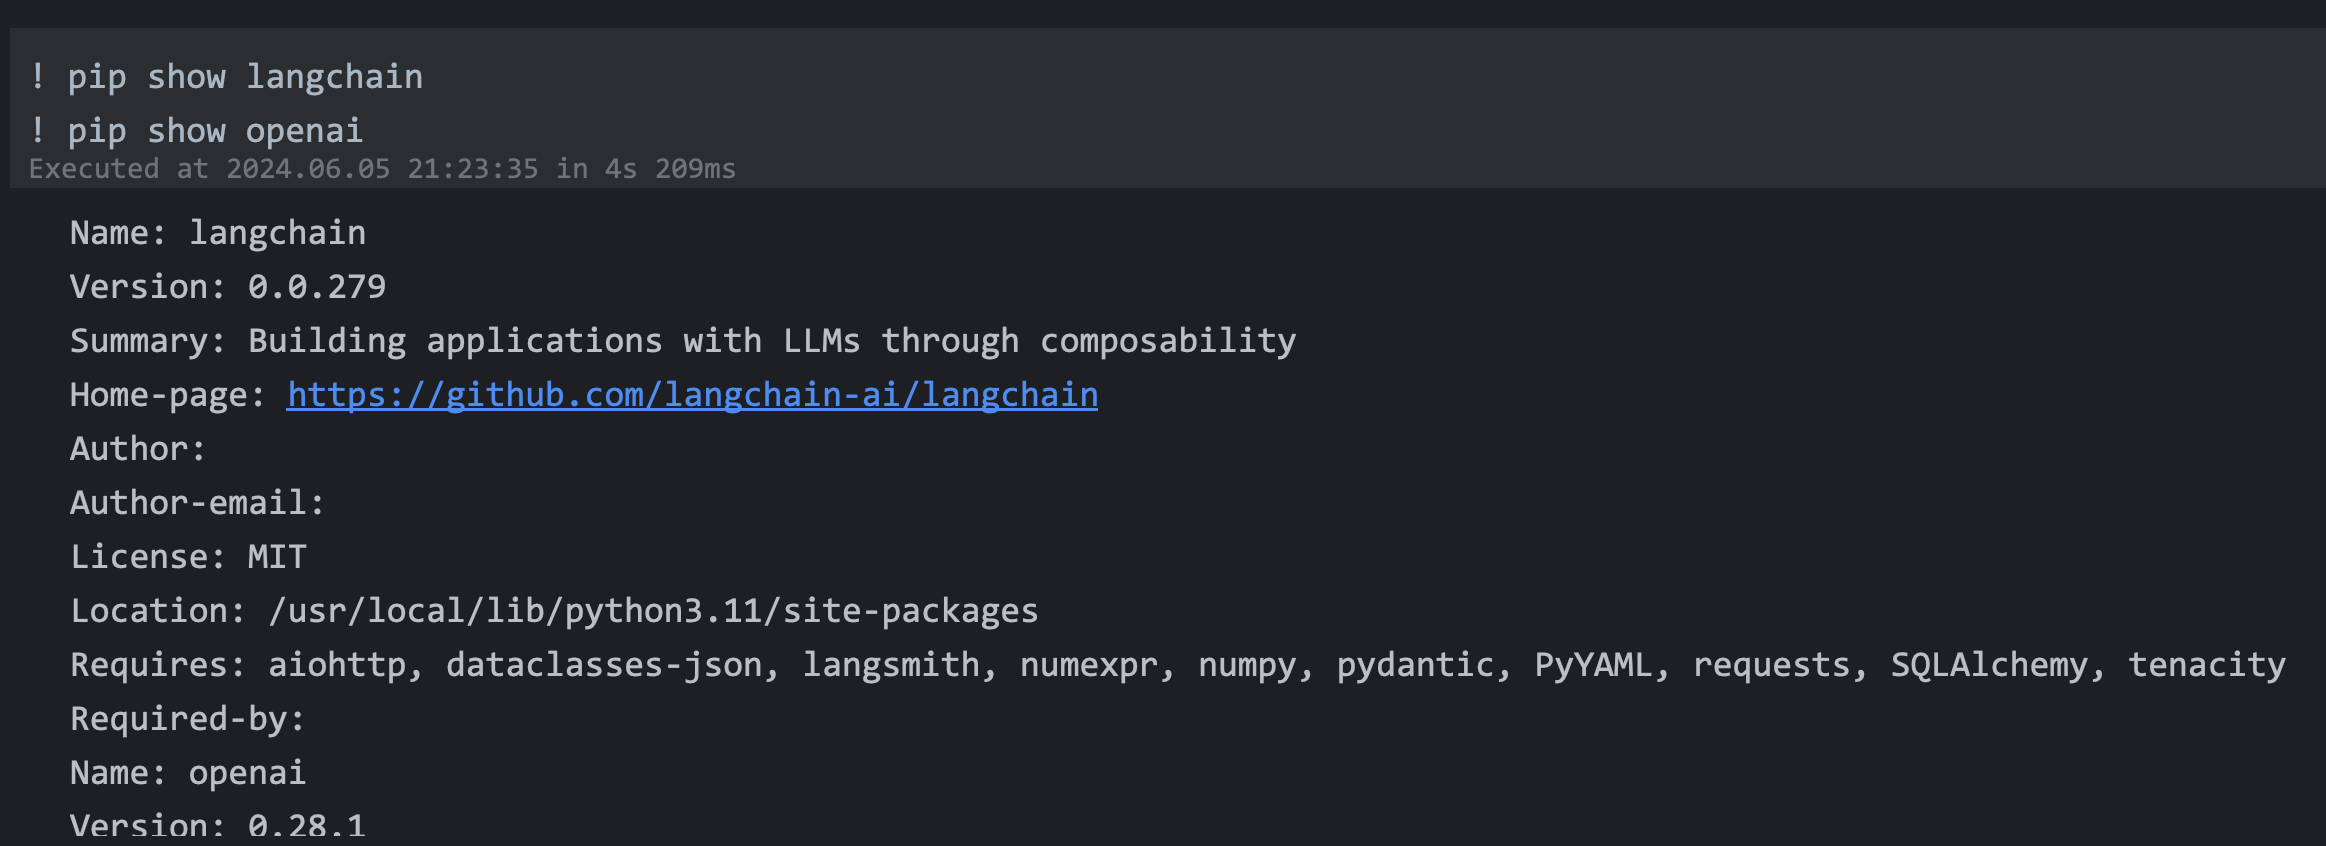Click the Summary line about LLMs composability
The height and width of the screenshot is (846, 2326).
[683, 341]
